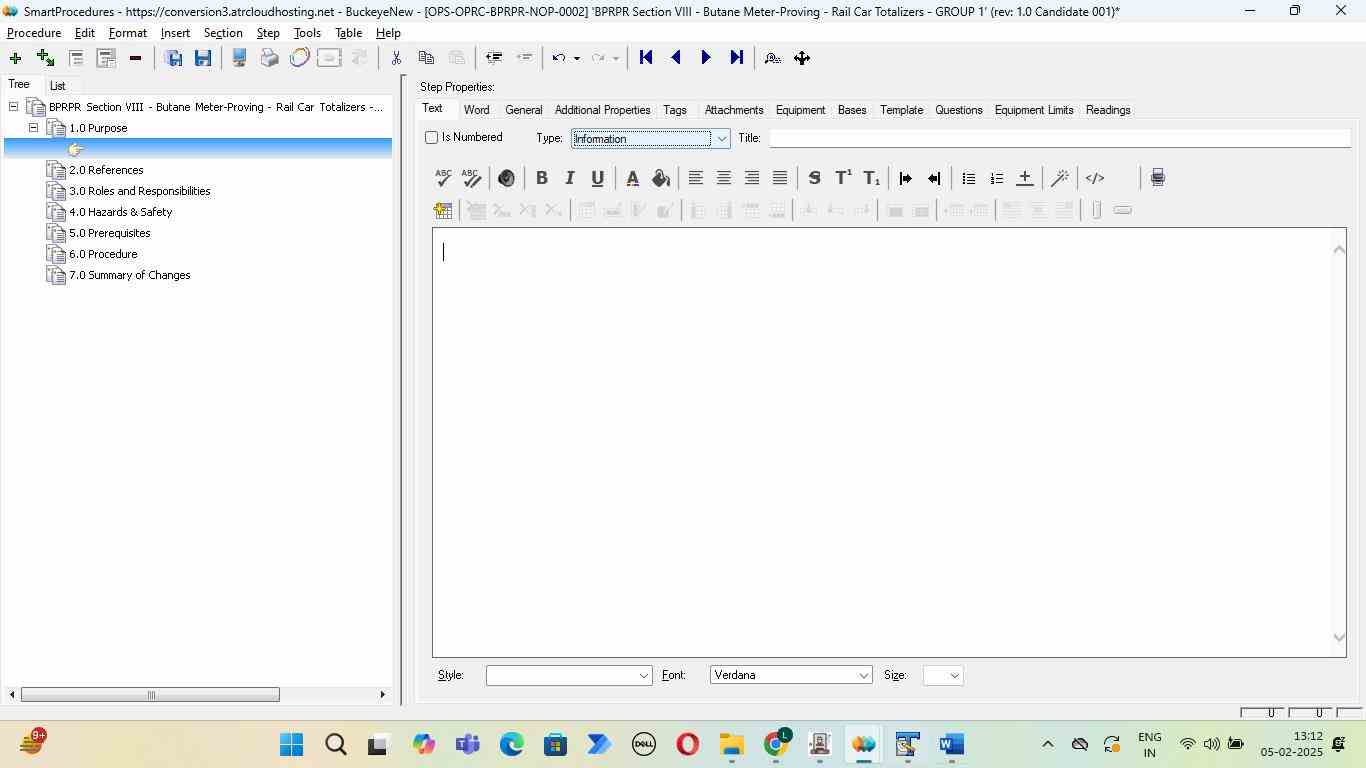Switch to the Additional Properties tab
The height and width of the screenshot is (768, 1366).
click(x=602, y=110)
